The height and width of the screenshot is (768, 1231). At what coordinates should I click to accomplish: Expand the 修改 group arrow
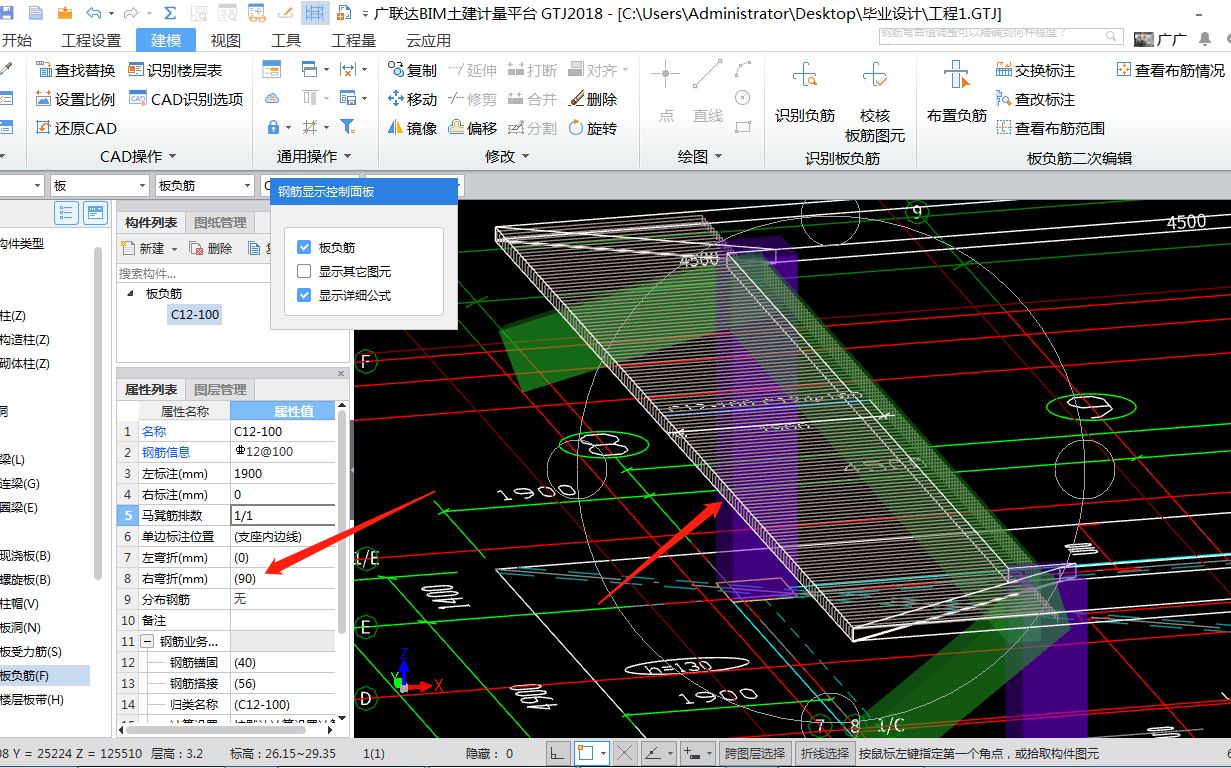pyautogui.click(x=523, y=157)
